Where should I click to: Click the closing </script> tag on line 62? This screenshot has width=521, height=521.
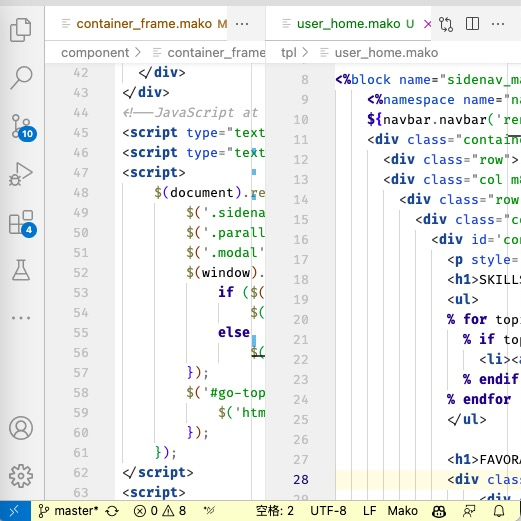click(158, 473)
